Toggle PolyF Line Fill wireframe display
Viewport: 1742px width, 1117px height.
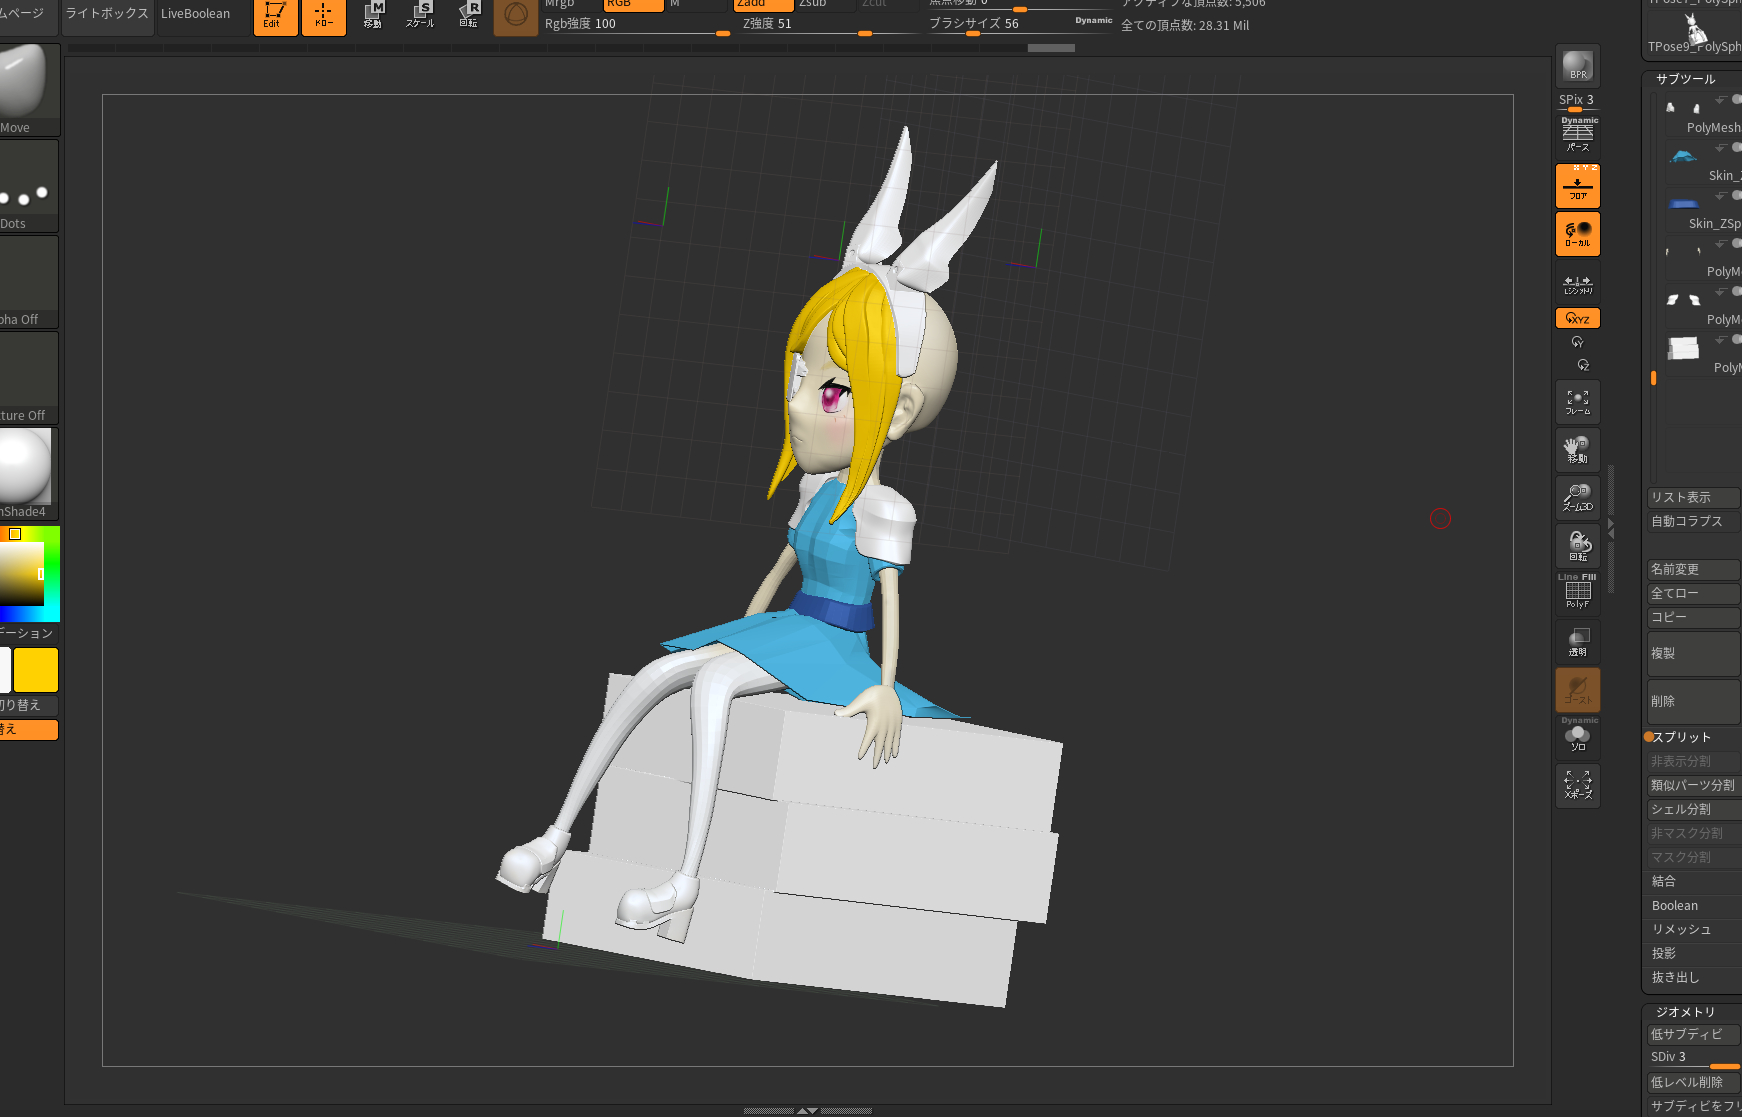(x=1578, y=592)
